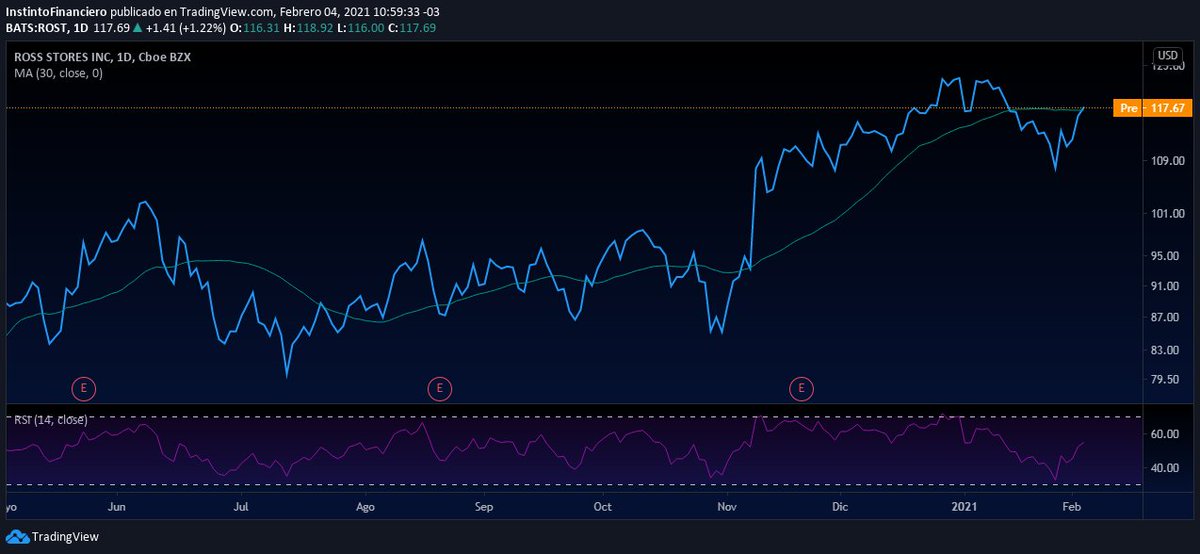Click the 87.00 price axis label
The width and height of the screenshot is (1200, 554).
(x=1167, y=318)
